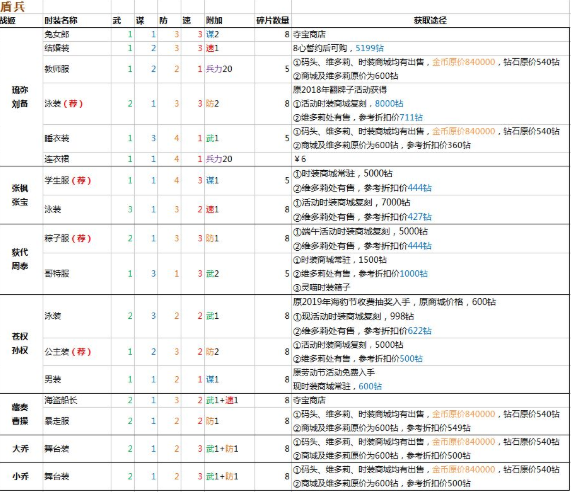573x493 pixels.
Task: Click the 参考折扣价360钻 line
Action: (x=382, y=145)
